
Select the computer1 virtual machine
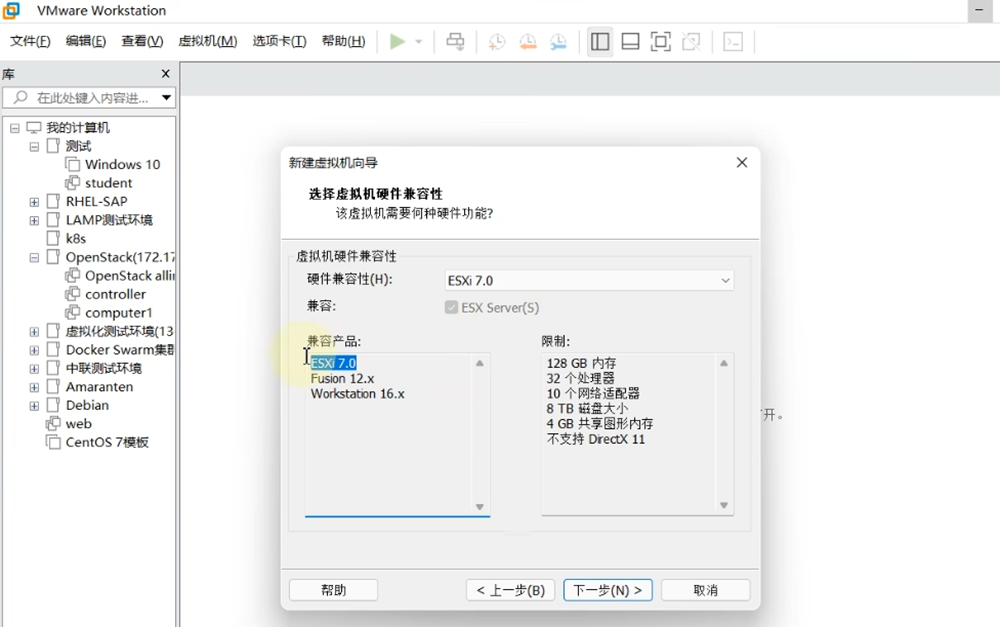click(118, 313)
